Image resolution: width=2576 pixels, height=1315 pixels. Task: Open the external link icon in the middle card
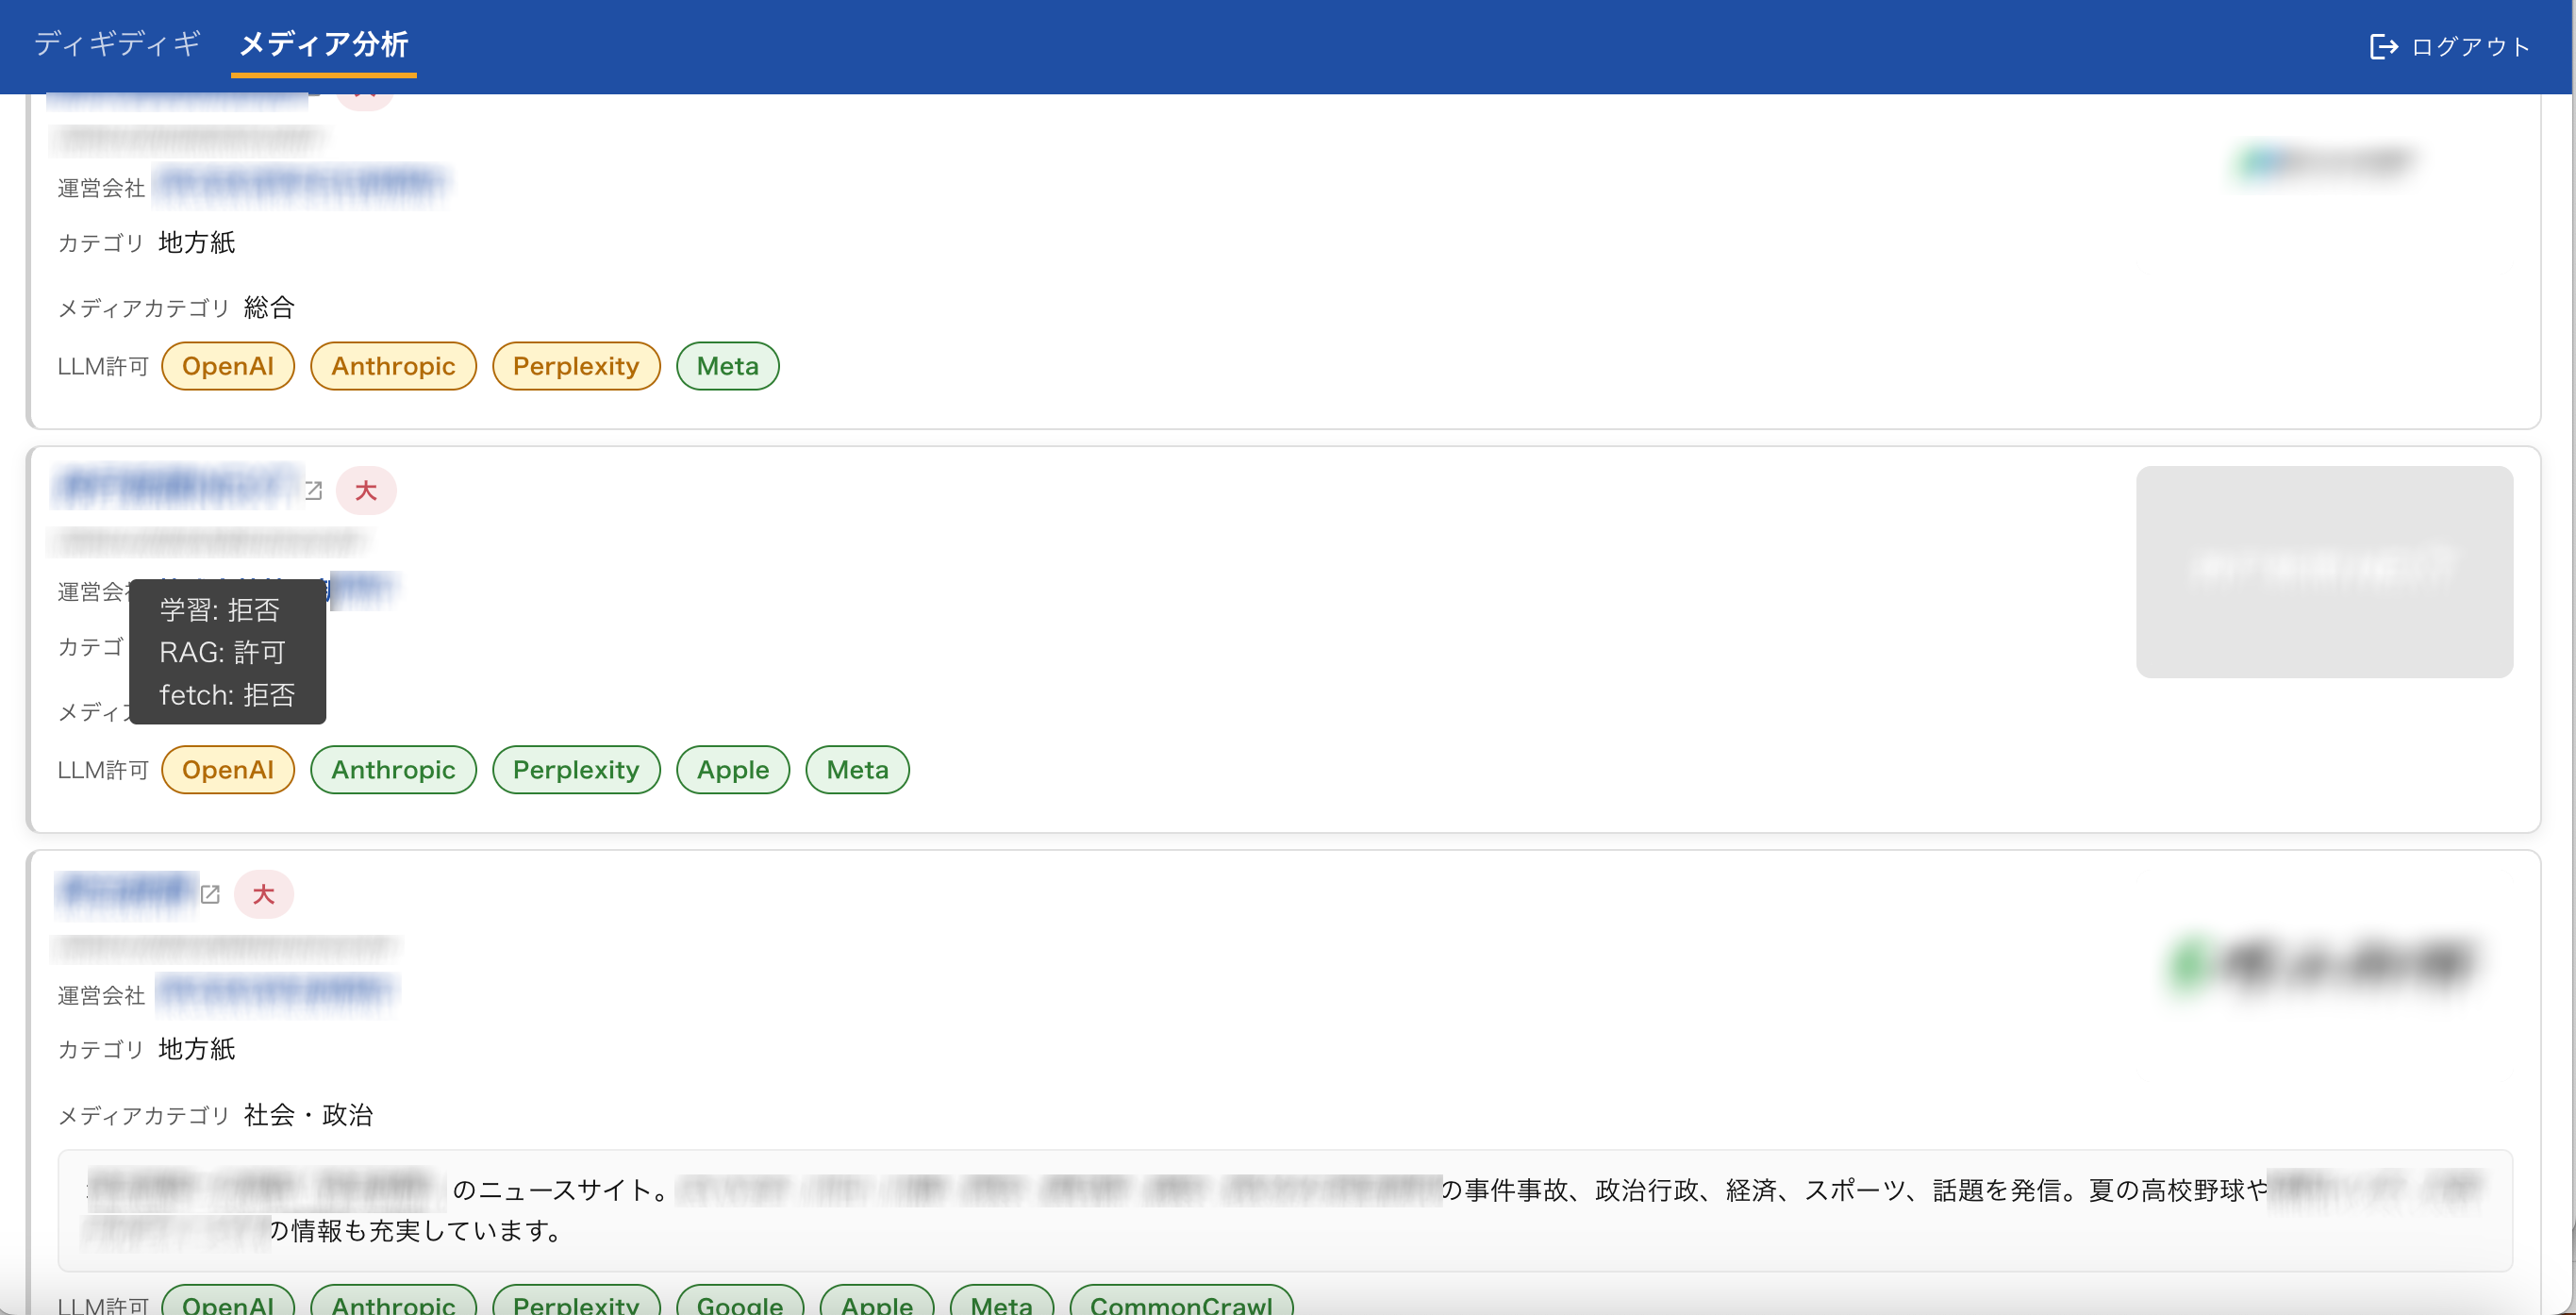(x=313, y=490)
